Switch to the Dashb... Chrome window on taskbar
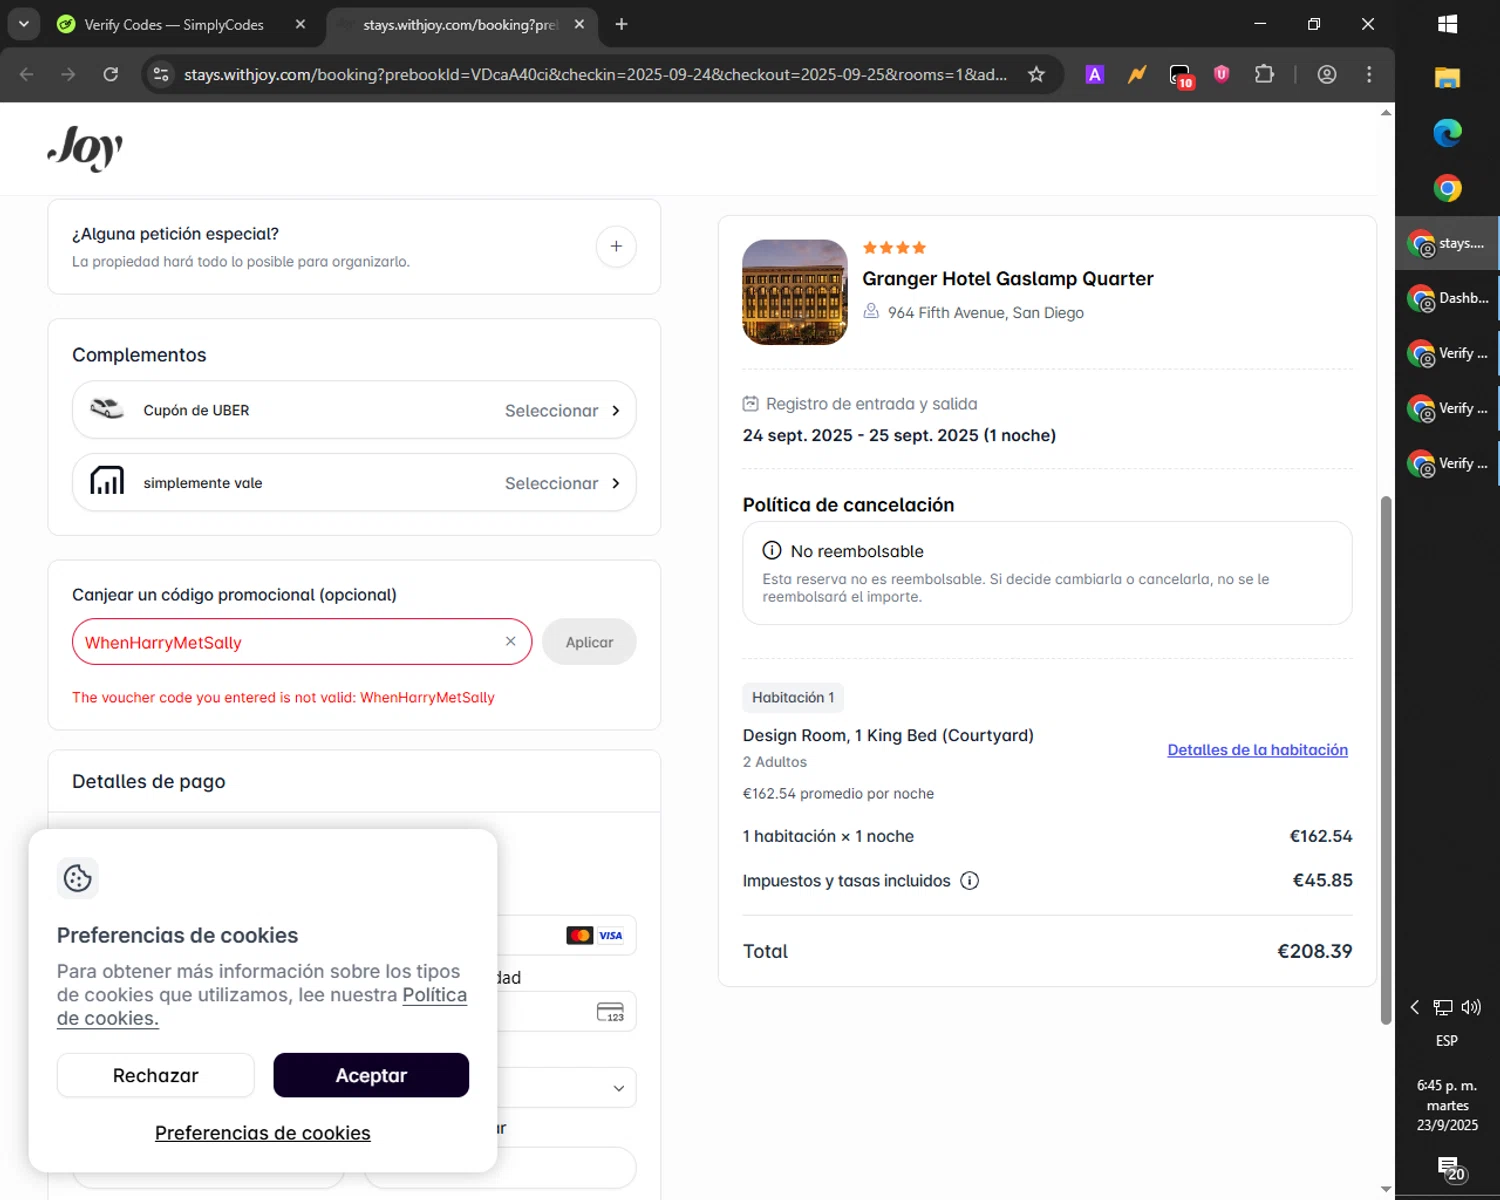Screen dimensions: 1500x1200 [1447, 298]
